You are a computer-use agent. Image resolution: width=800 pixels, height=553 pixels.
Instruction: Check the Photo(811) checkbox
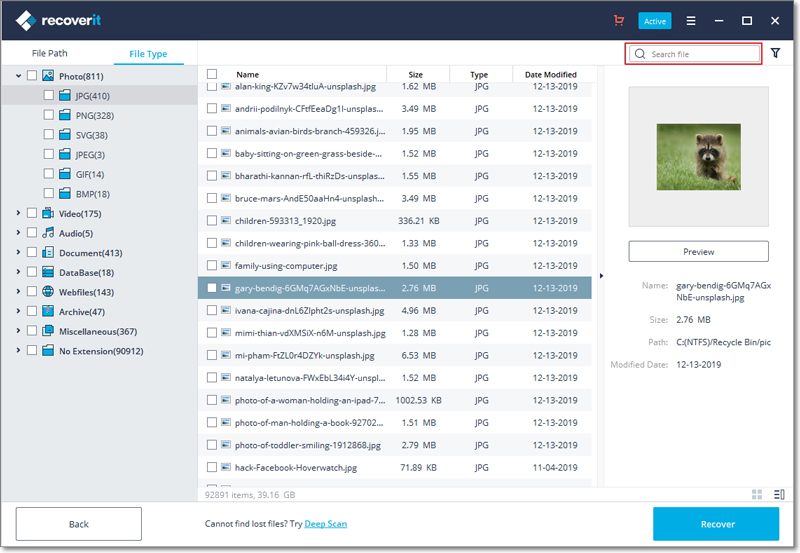tap(32, 76)
